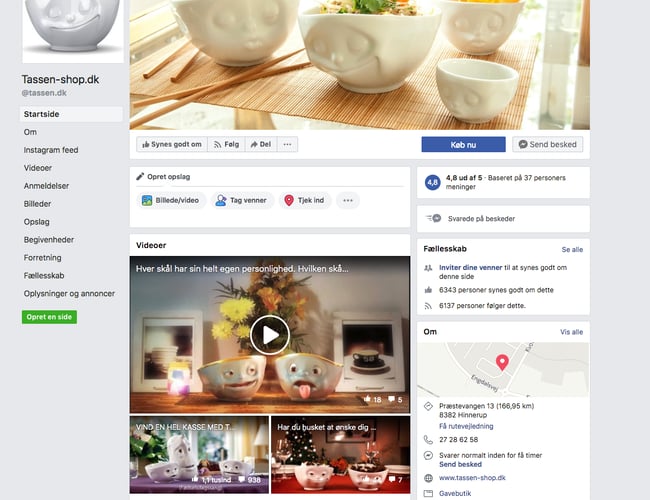Open Billeder in the sidebar
The width and height of the screenshot is (650, 500).
point(37,204)
